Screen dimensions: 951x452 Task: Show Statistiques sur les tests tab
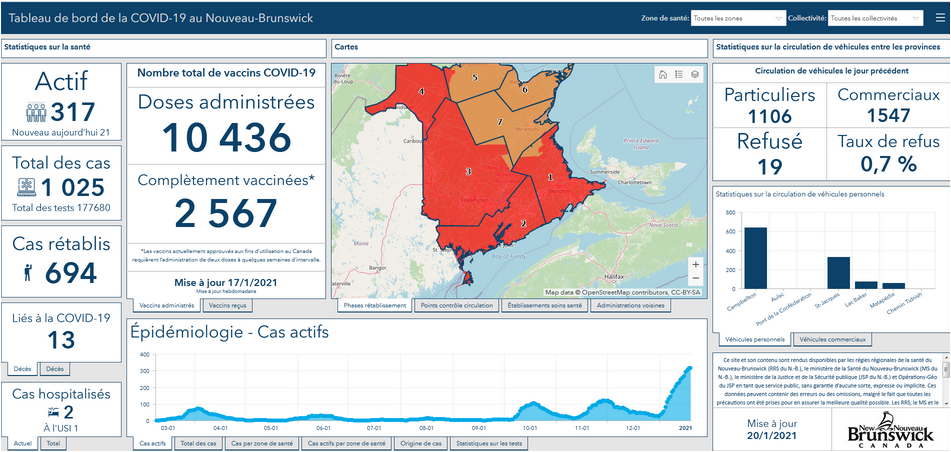tap(489, 444)
